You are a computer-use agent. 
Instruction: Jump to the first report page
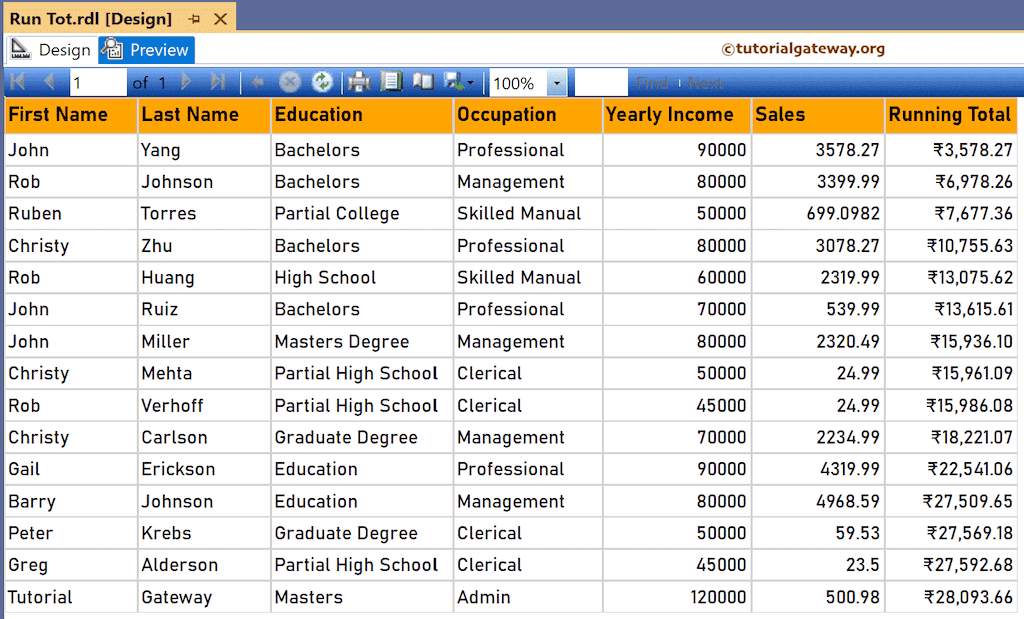pos(17,82)
